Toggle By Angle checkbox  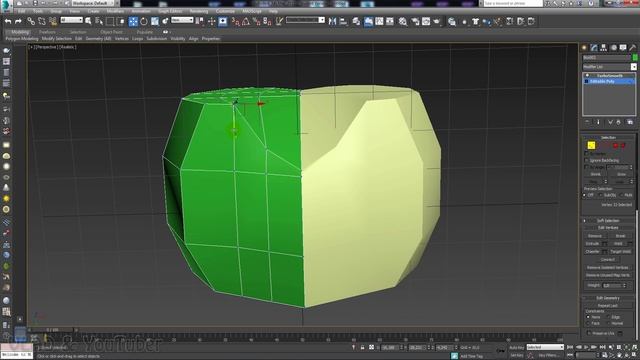point(587,167)
